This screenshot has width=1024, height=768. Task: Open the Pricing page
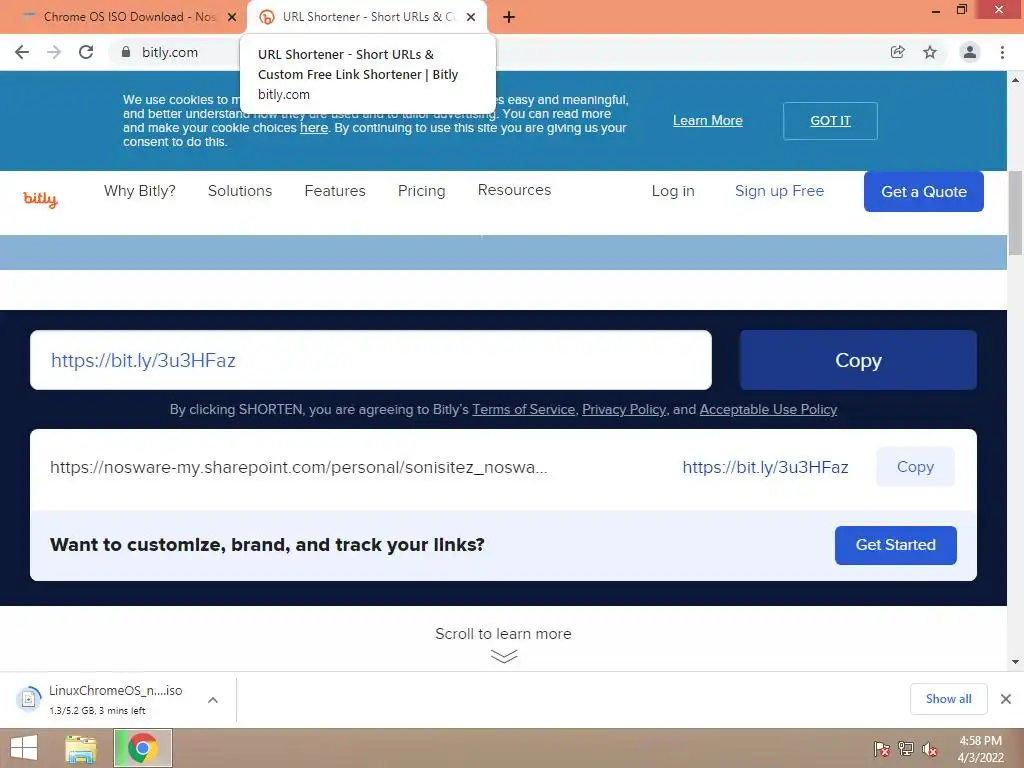[x=421, y=191]
